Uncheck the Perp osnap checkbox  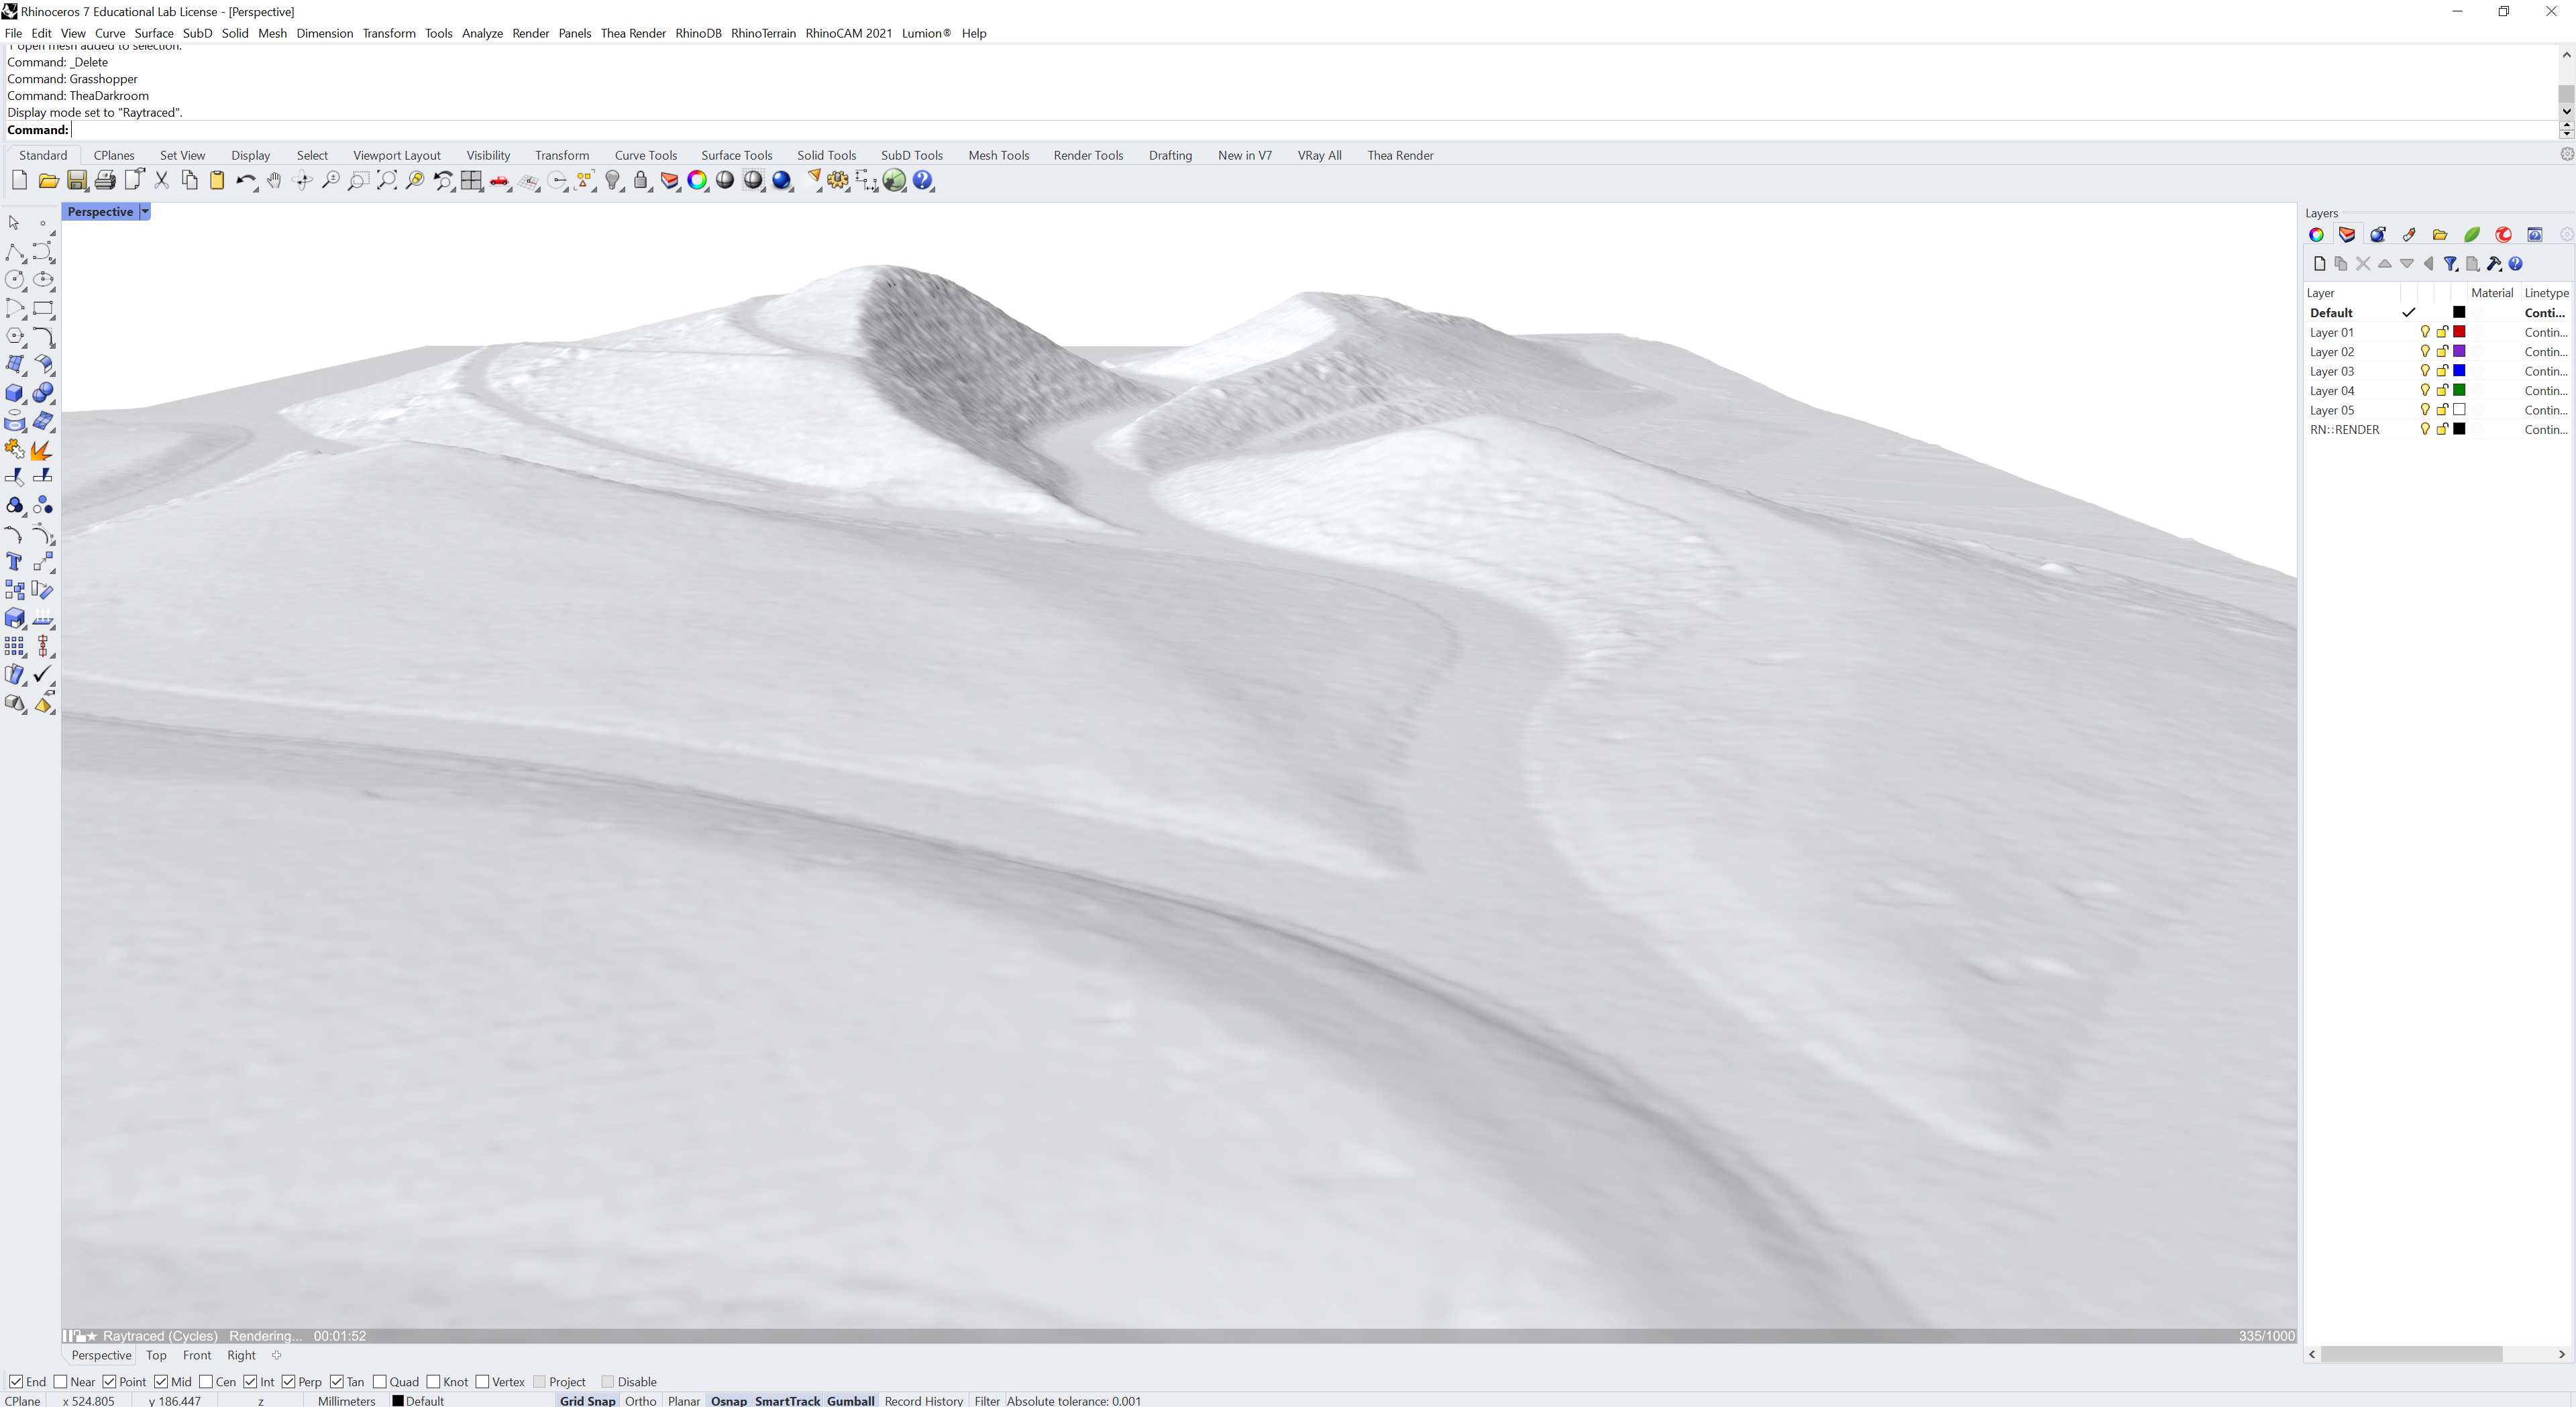(x=289, y=1382)
